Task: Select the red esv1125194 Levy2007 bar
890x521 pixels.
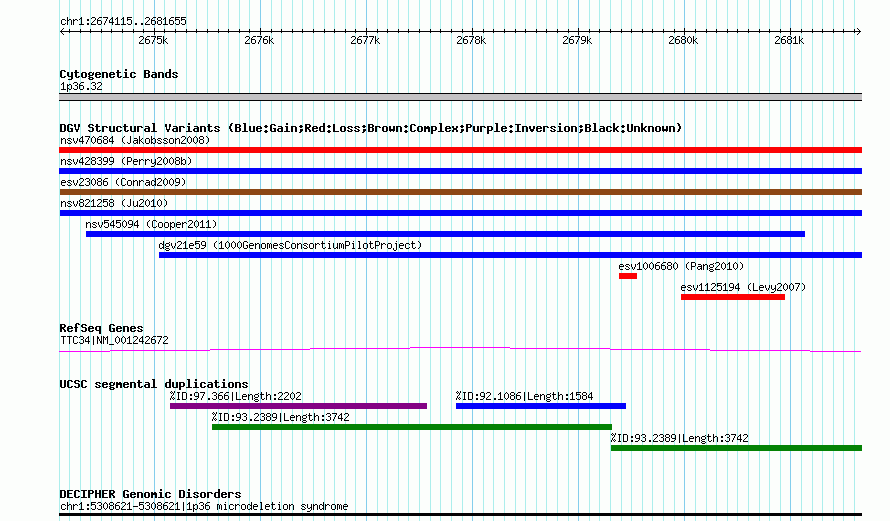Action: click(733, 297)
